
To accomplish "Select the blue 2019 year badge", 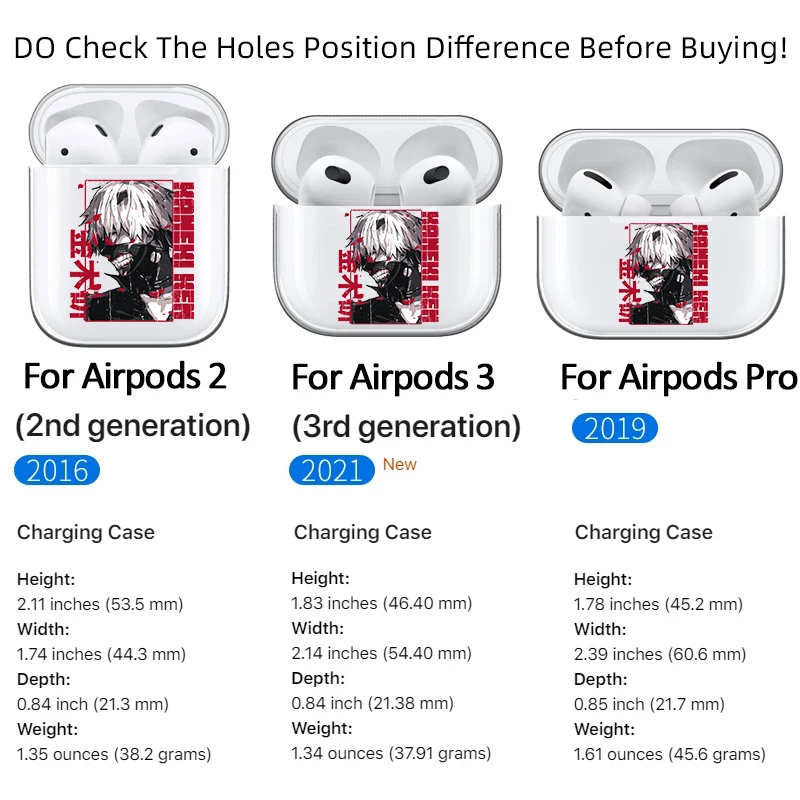I will (x=615, y=428).
